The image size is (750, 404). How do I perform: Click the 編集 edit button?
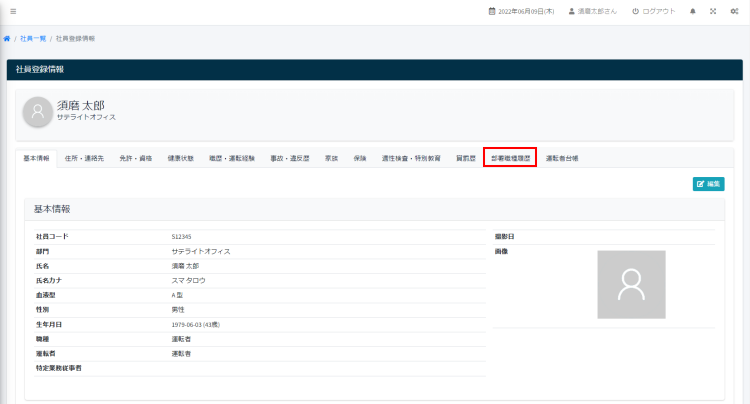pos(708,184)
